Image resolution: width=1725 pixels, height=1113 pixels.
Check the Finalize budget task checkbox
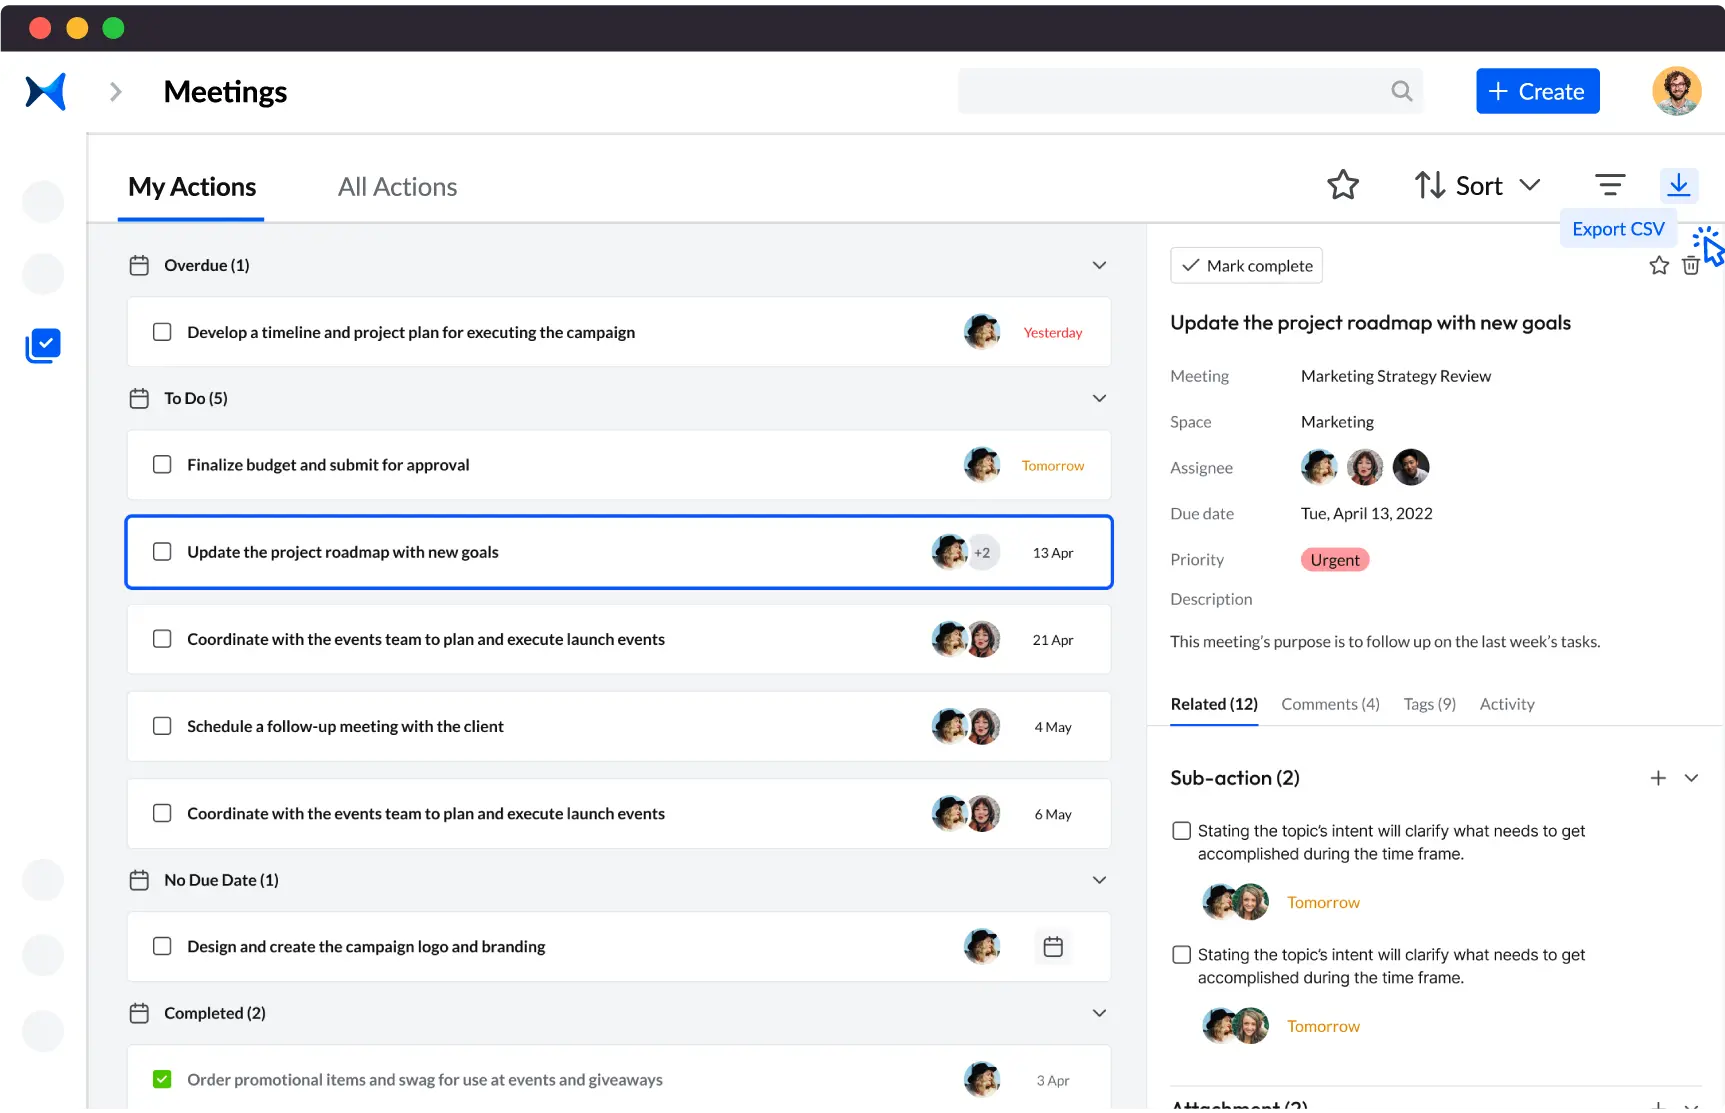click(x=162, y=465)
